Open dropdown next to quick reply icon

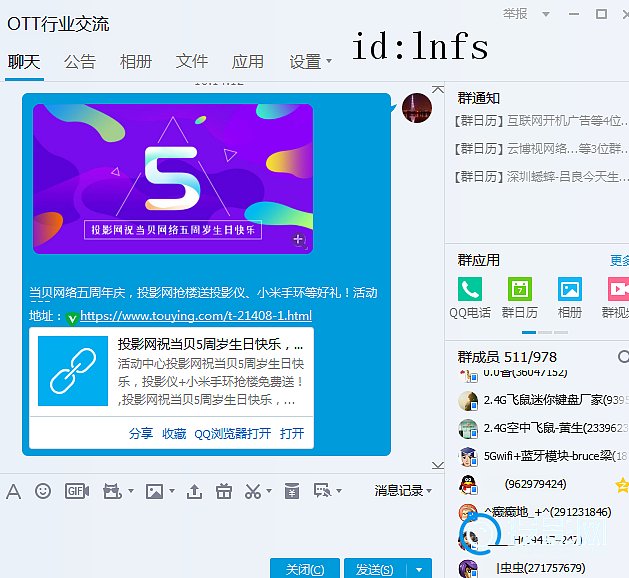339,491
